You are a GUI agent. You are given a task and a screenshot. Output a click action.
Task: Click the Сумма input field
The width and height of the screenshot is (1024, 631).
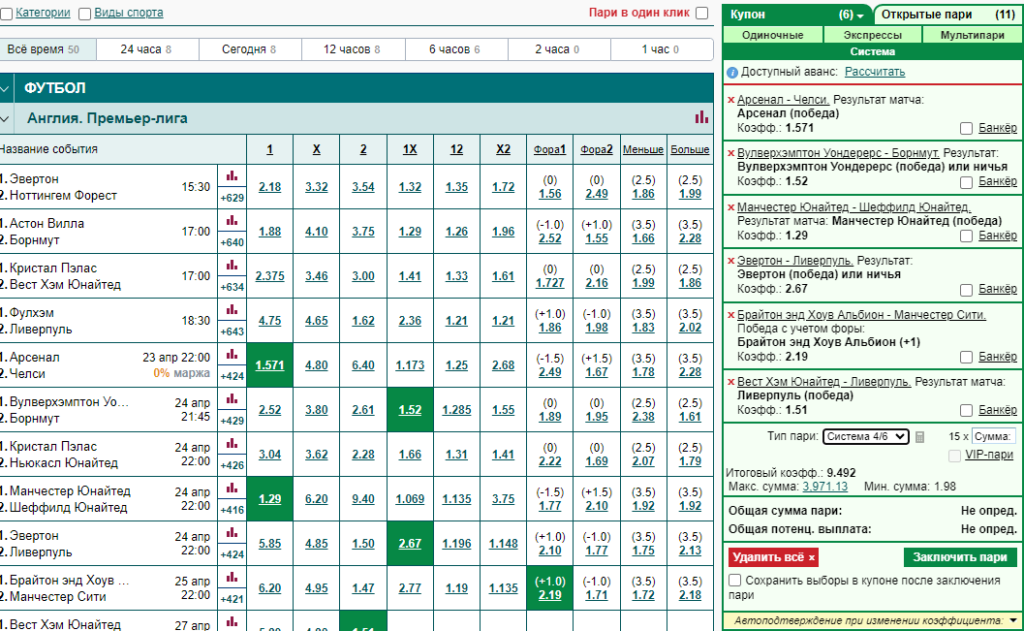[994, 436]
